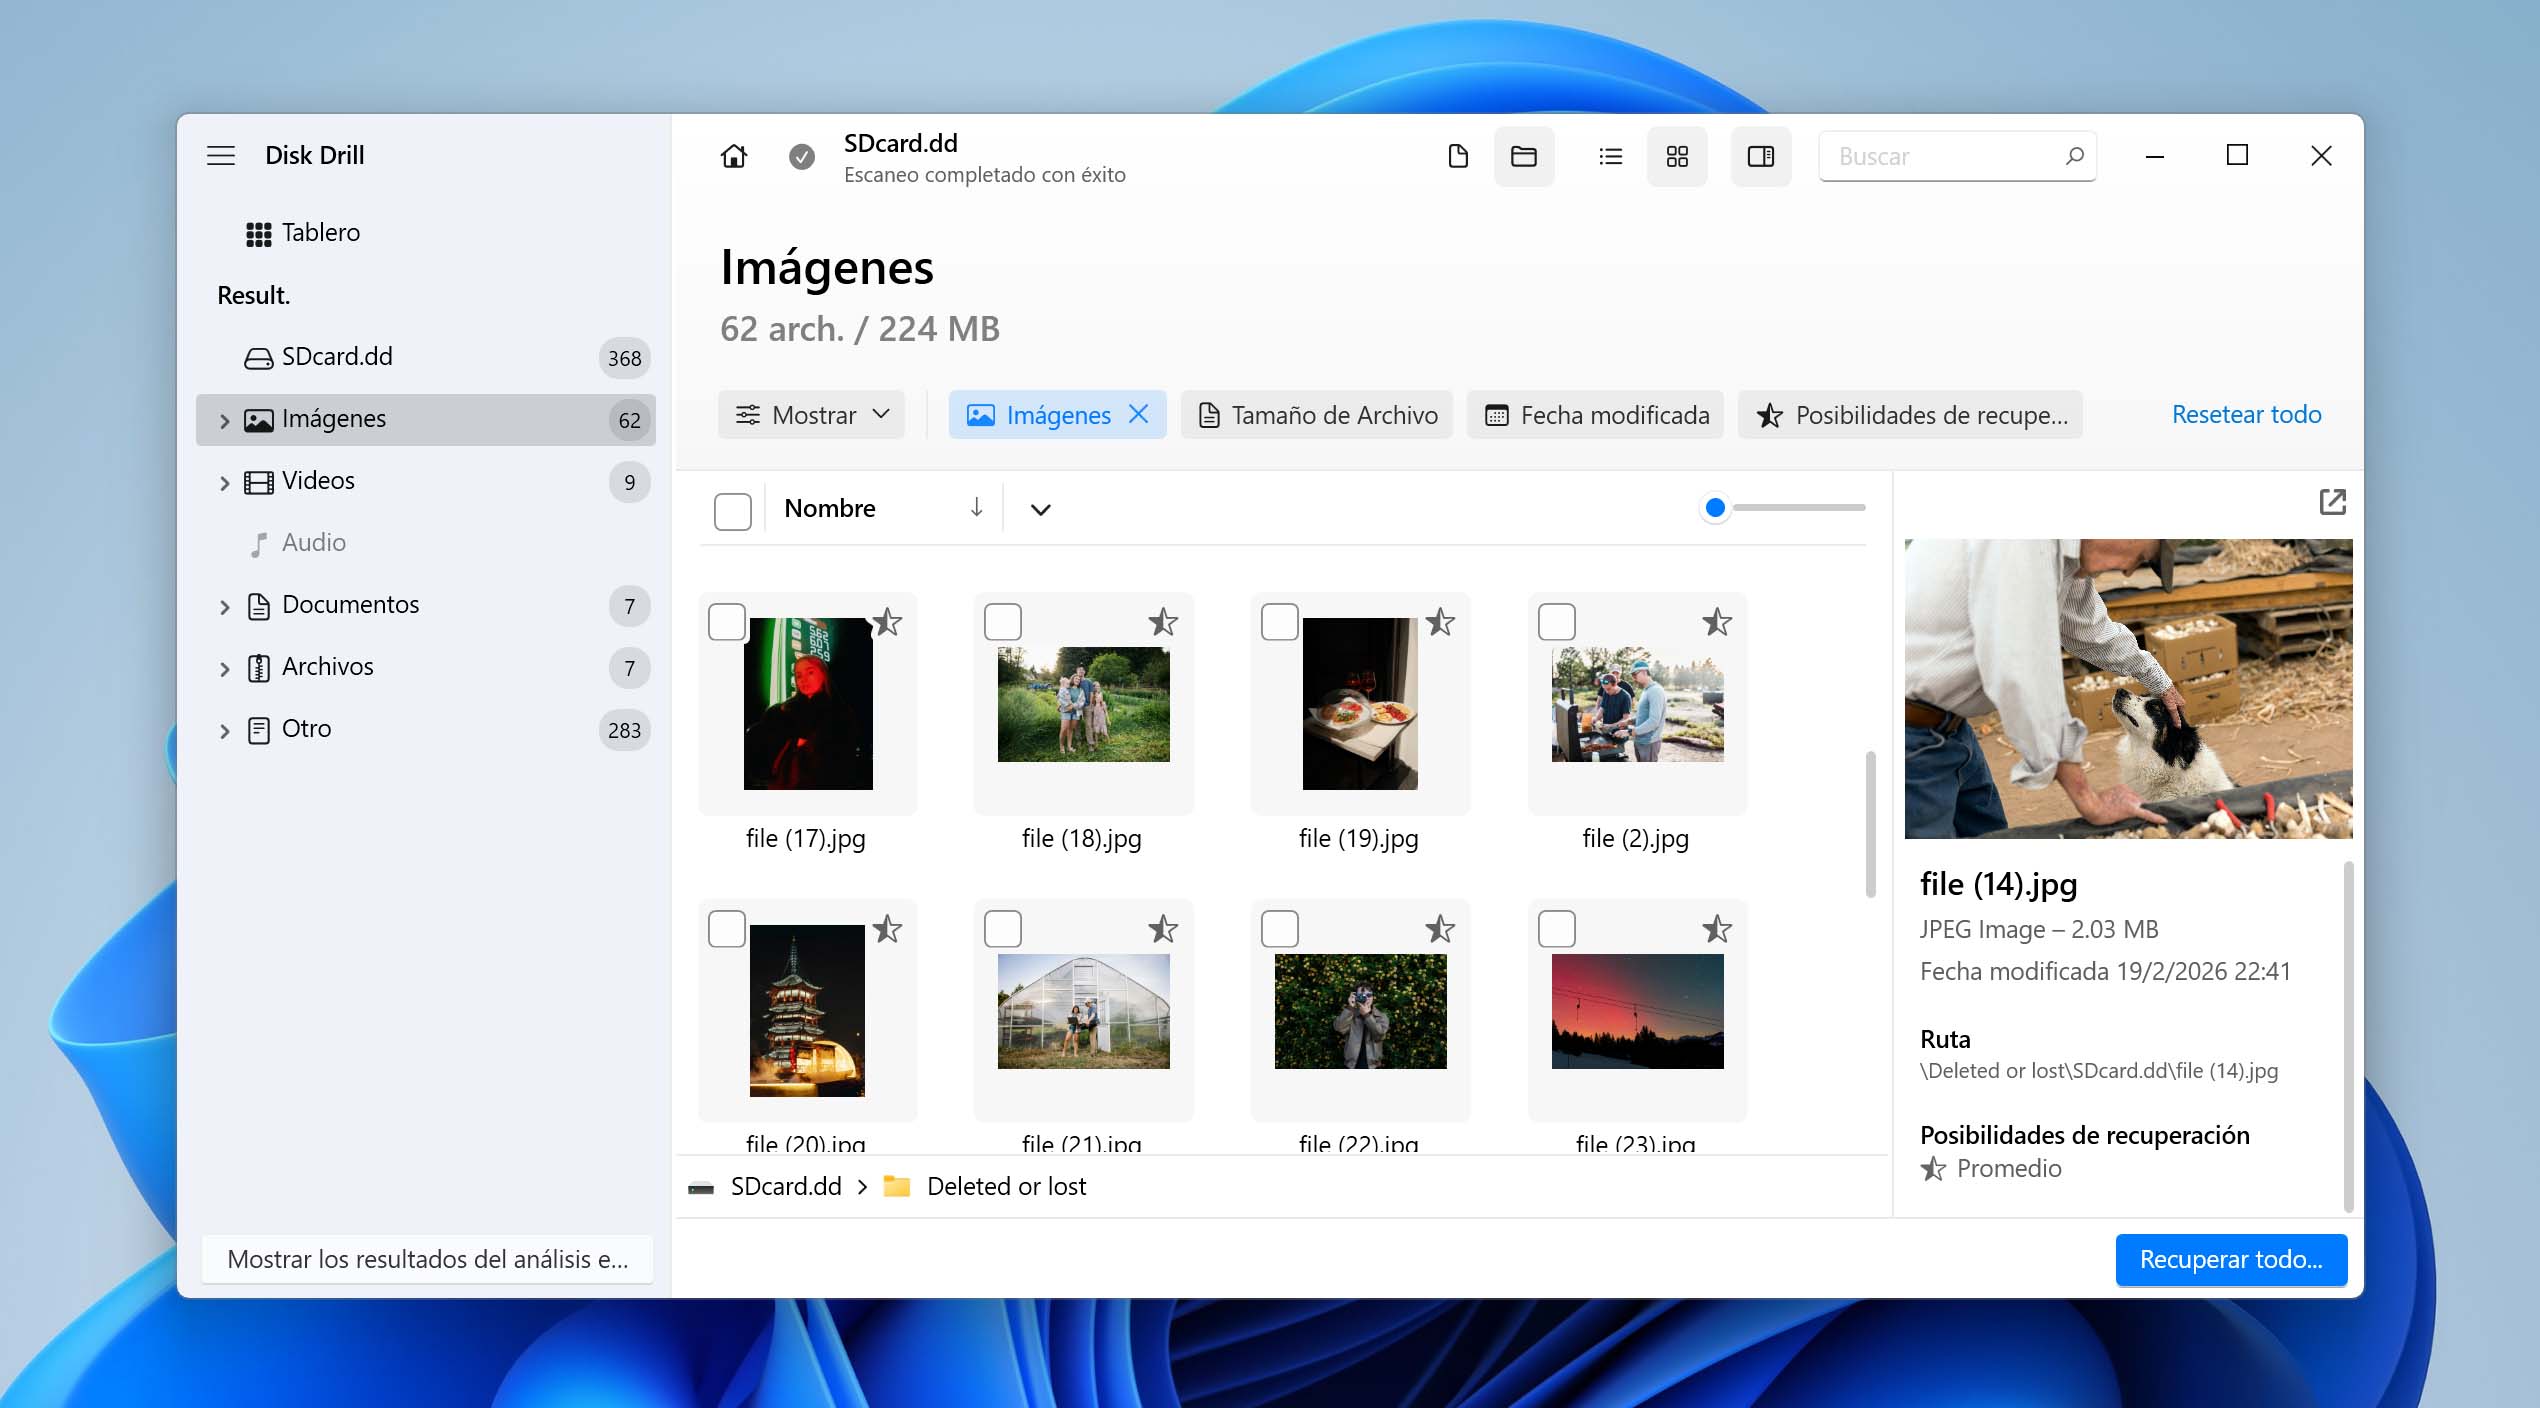Expand the Videos category chevron
Viewport: 2540px width, 1408px height.
click(224, 483)
